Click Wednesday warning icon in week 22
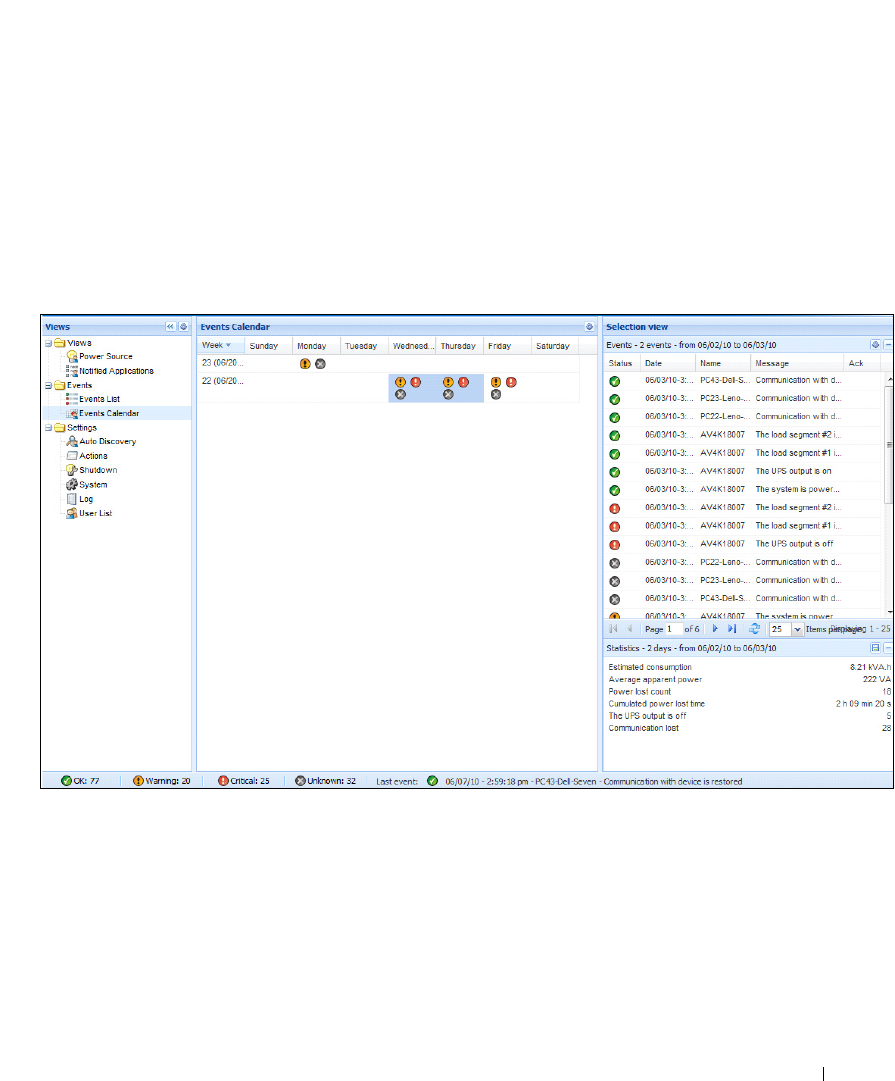Viewport: 895px width, 1081px height. point(401,382)
